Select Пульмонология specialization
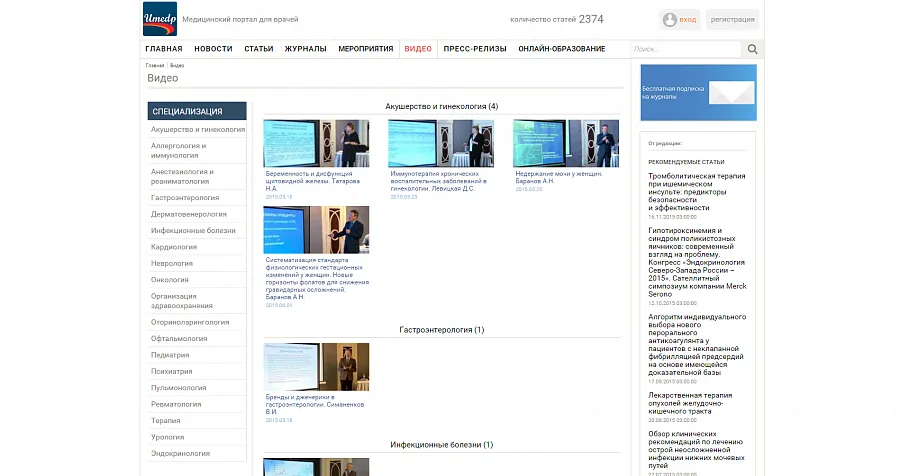This screenshot has width=900, height=476. pyautogui.click(x=179, y=388)
